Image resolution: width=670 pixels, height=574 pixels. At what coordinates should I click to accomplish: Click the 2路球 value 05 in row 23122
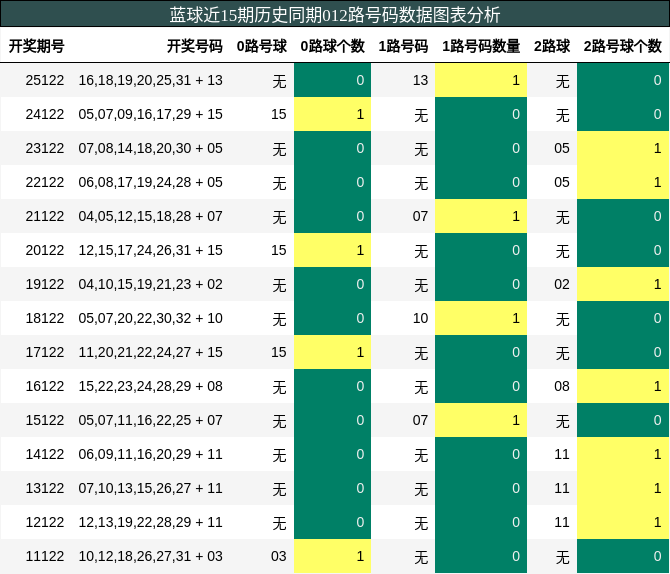pos(562,148)
